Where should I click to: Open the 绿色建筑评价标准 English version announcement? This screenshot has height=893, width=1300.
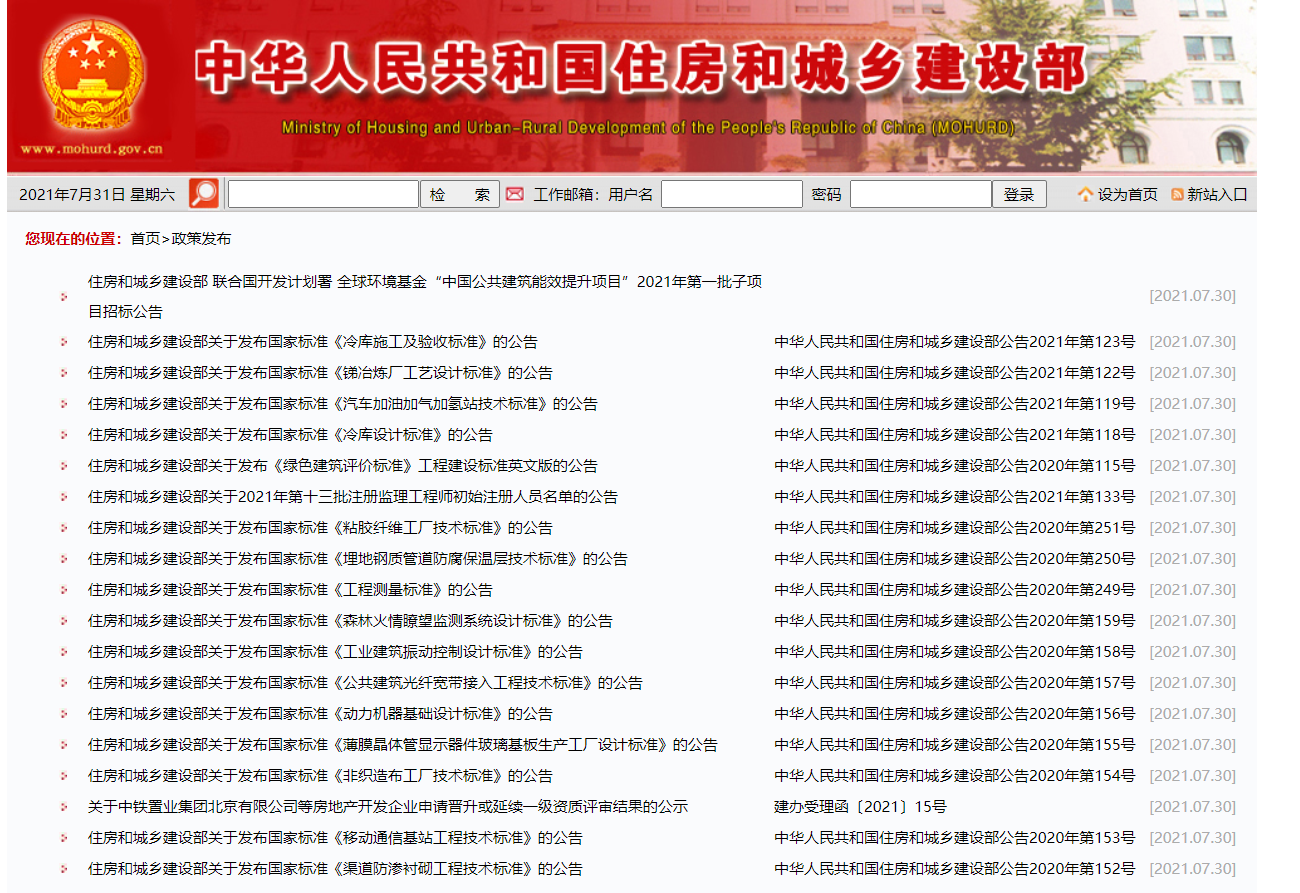342,466
